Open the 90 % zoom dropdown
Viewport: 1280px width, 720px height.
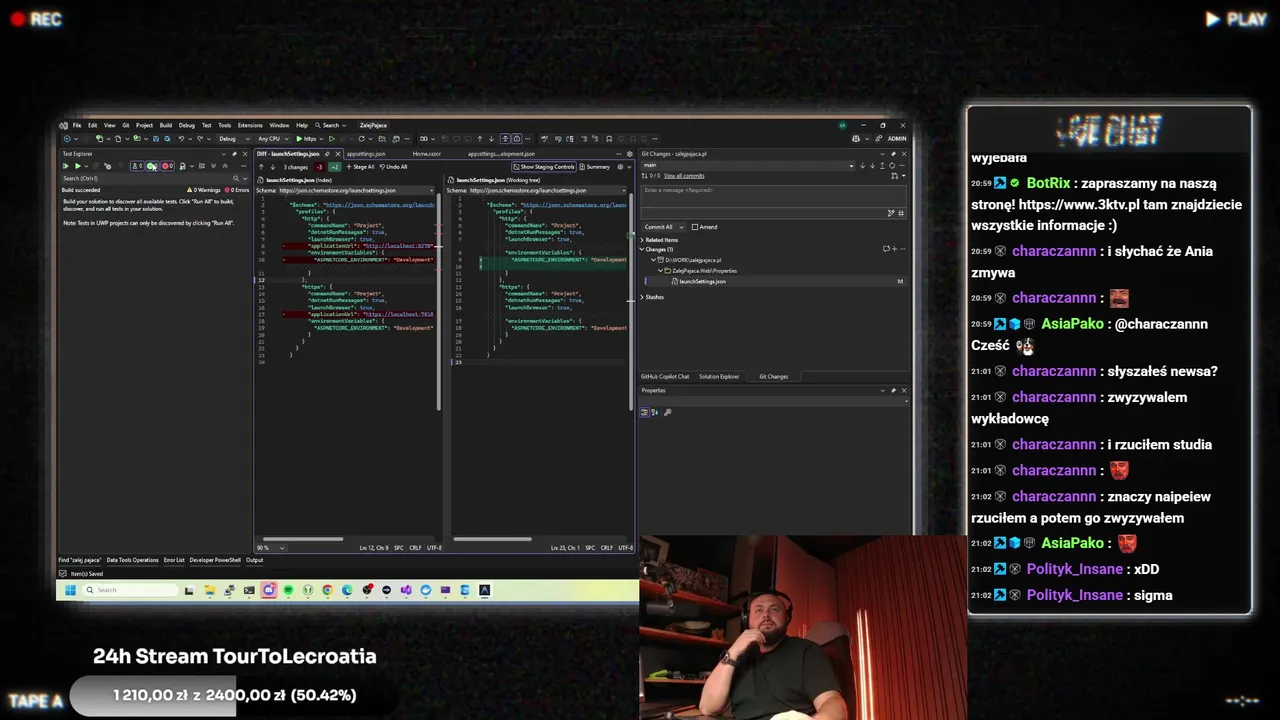pyautogui.click(x=270, y=548)
